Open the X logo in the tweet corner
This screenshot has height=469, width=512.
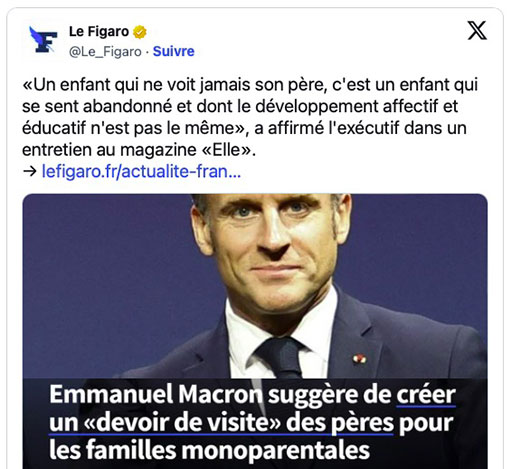pos(477,30)
